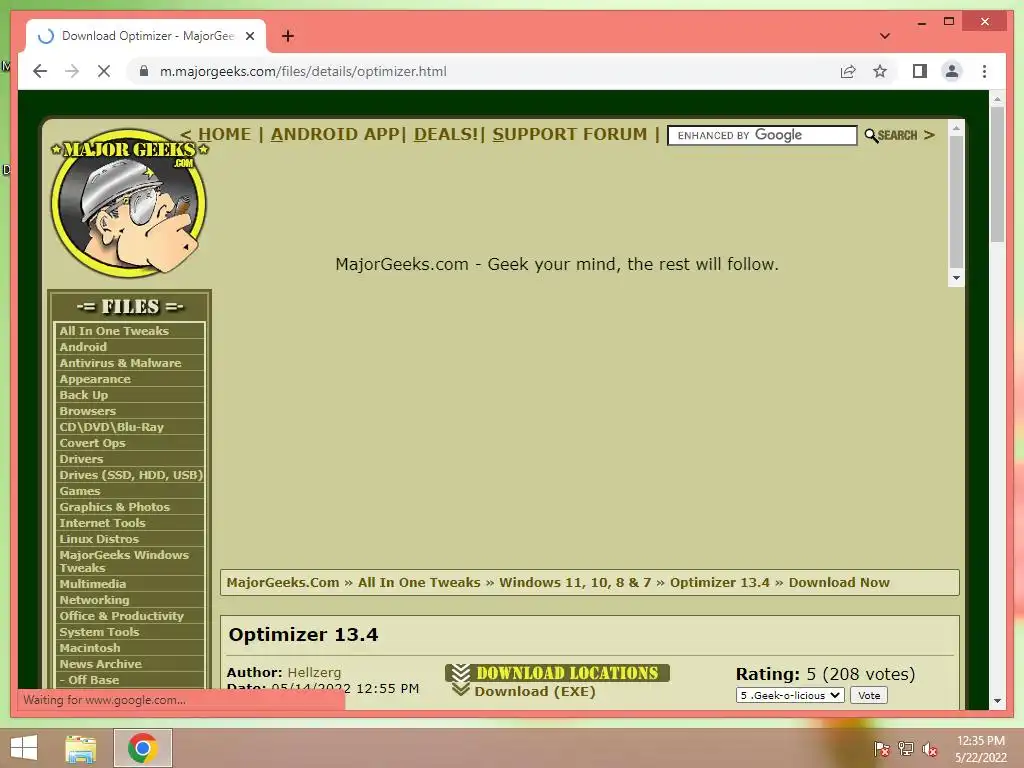Open the tab search chevron
The height and width of the screenshot is (768, 1024).
[x=884, y=36]
